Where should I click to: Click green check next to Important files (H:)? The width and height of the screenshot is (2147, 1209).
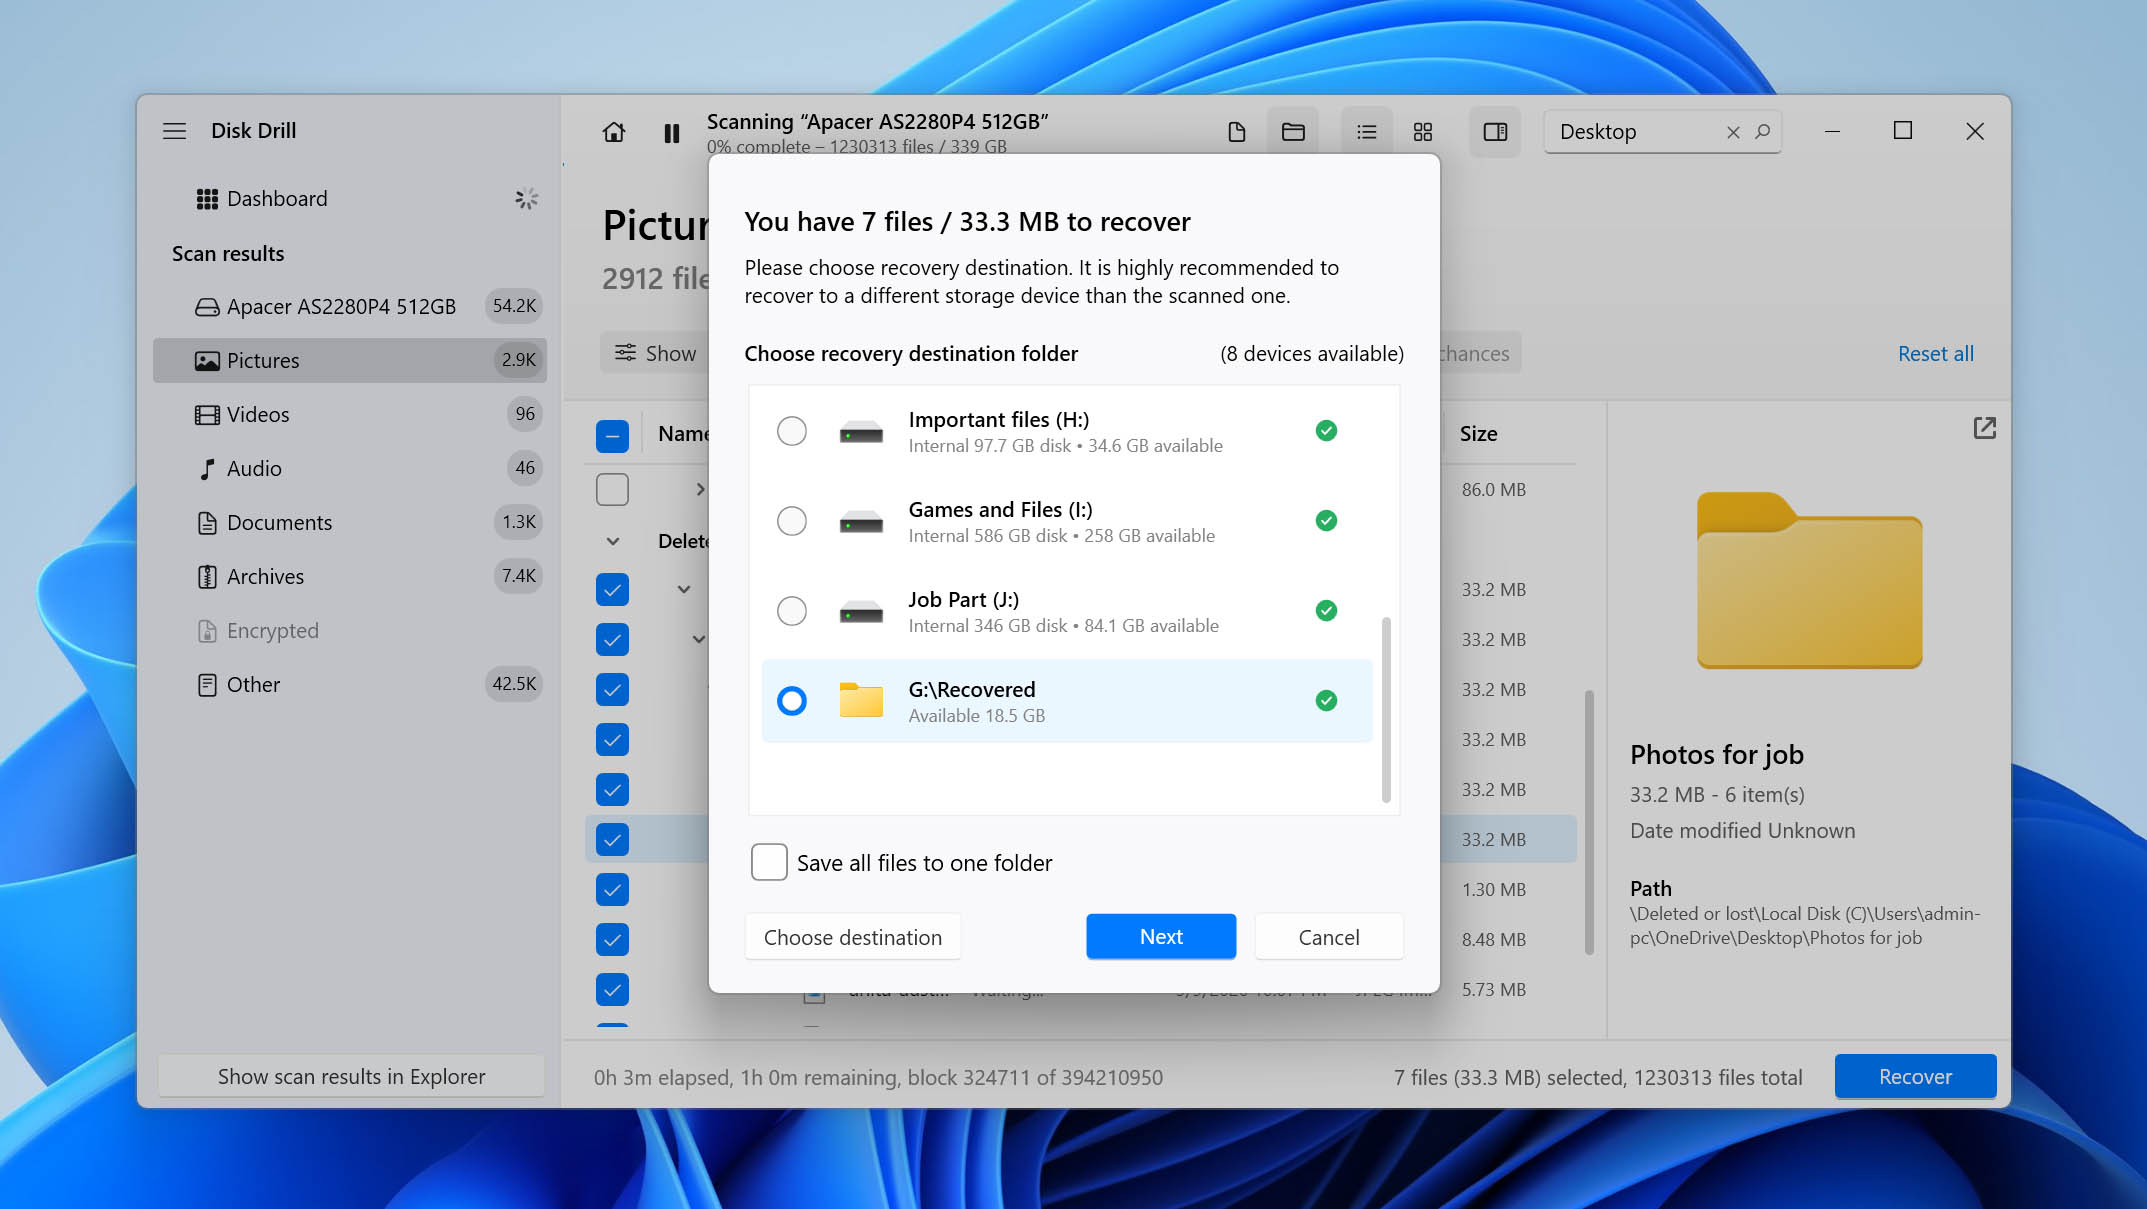[1326, 431]
